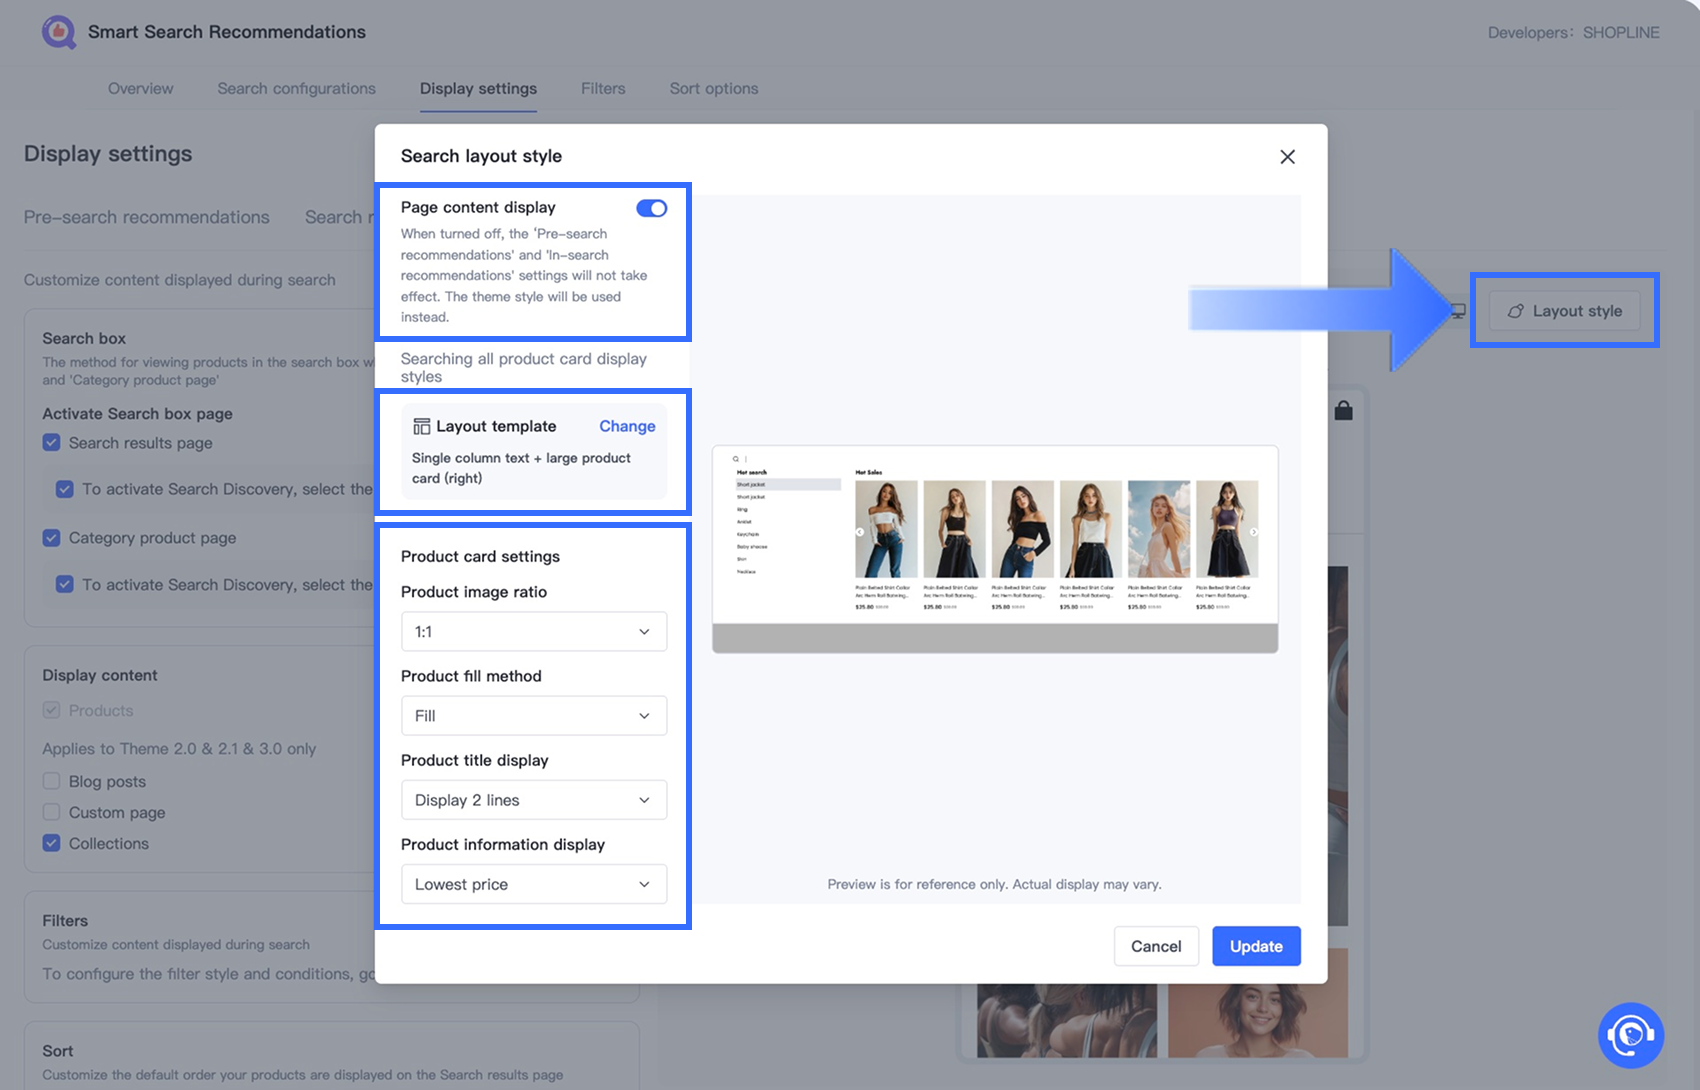
Task: Uncheck Search Discovery checkbox under Category product page
Action: [x=65, y=584]
